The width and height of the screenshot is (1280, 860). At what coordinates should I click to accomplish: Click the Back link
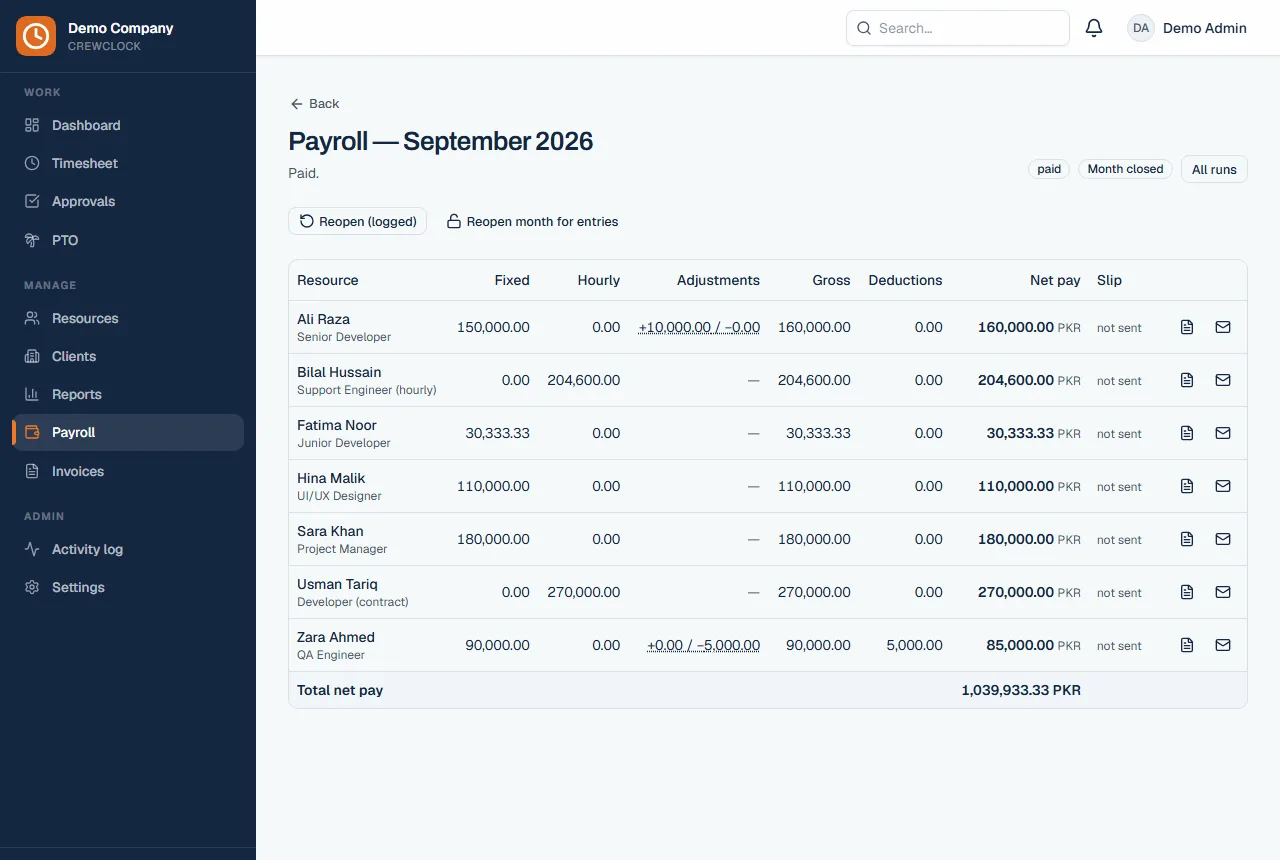(314, 104)
